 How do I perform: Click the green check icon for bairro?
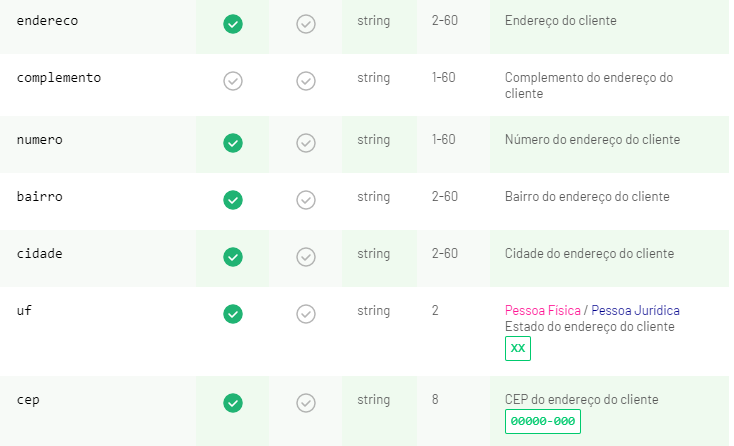233,200
